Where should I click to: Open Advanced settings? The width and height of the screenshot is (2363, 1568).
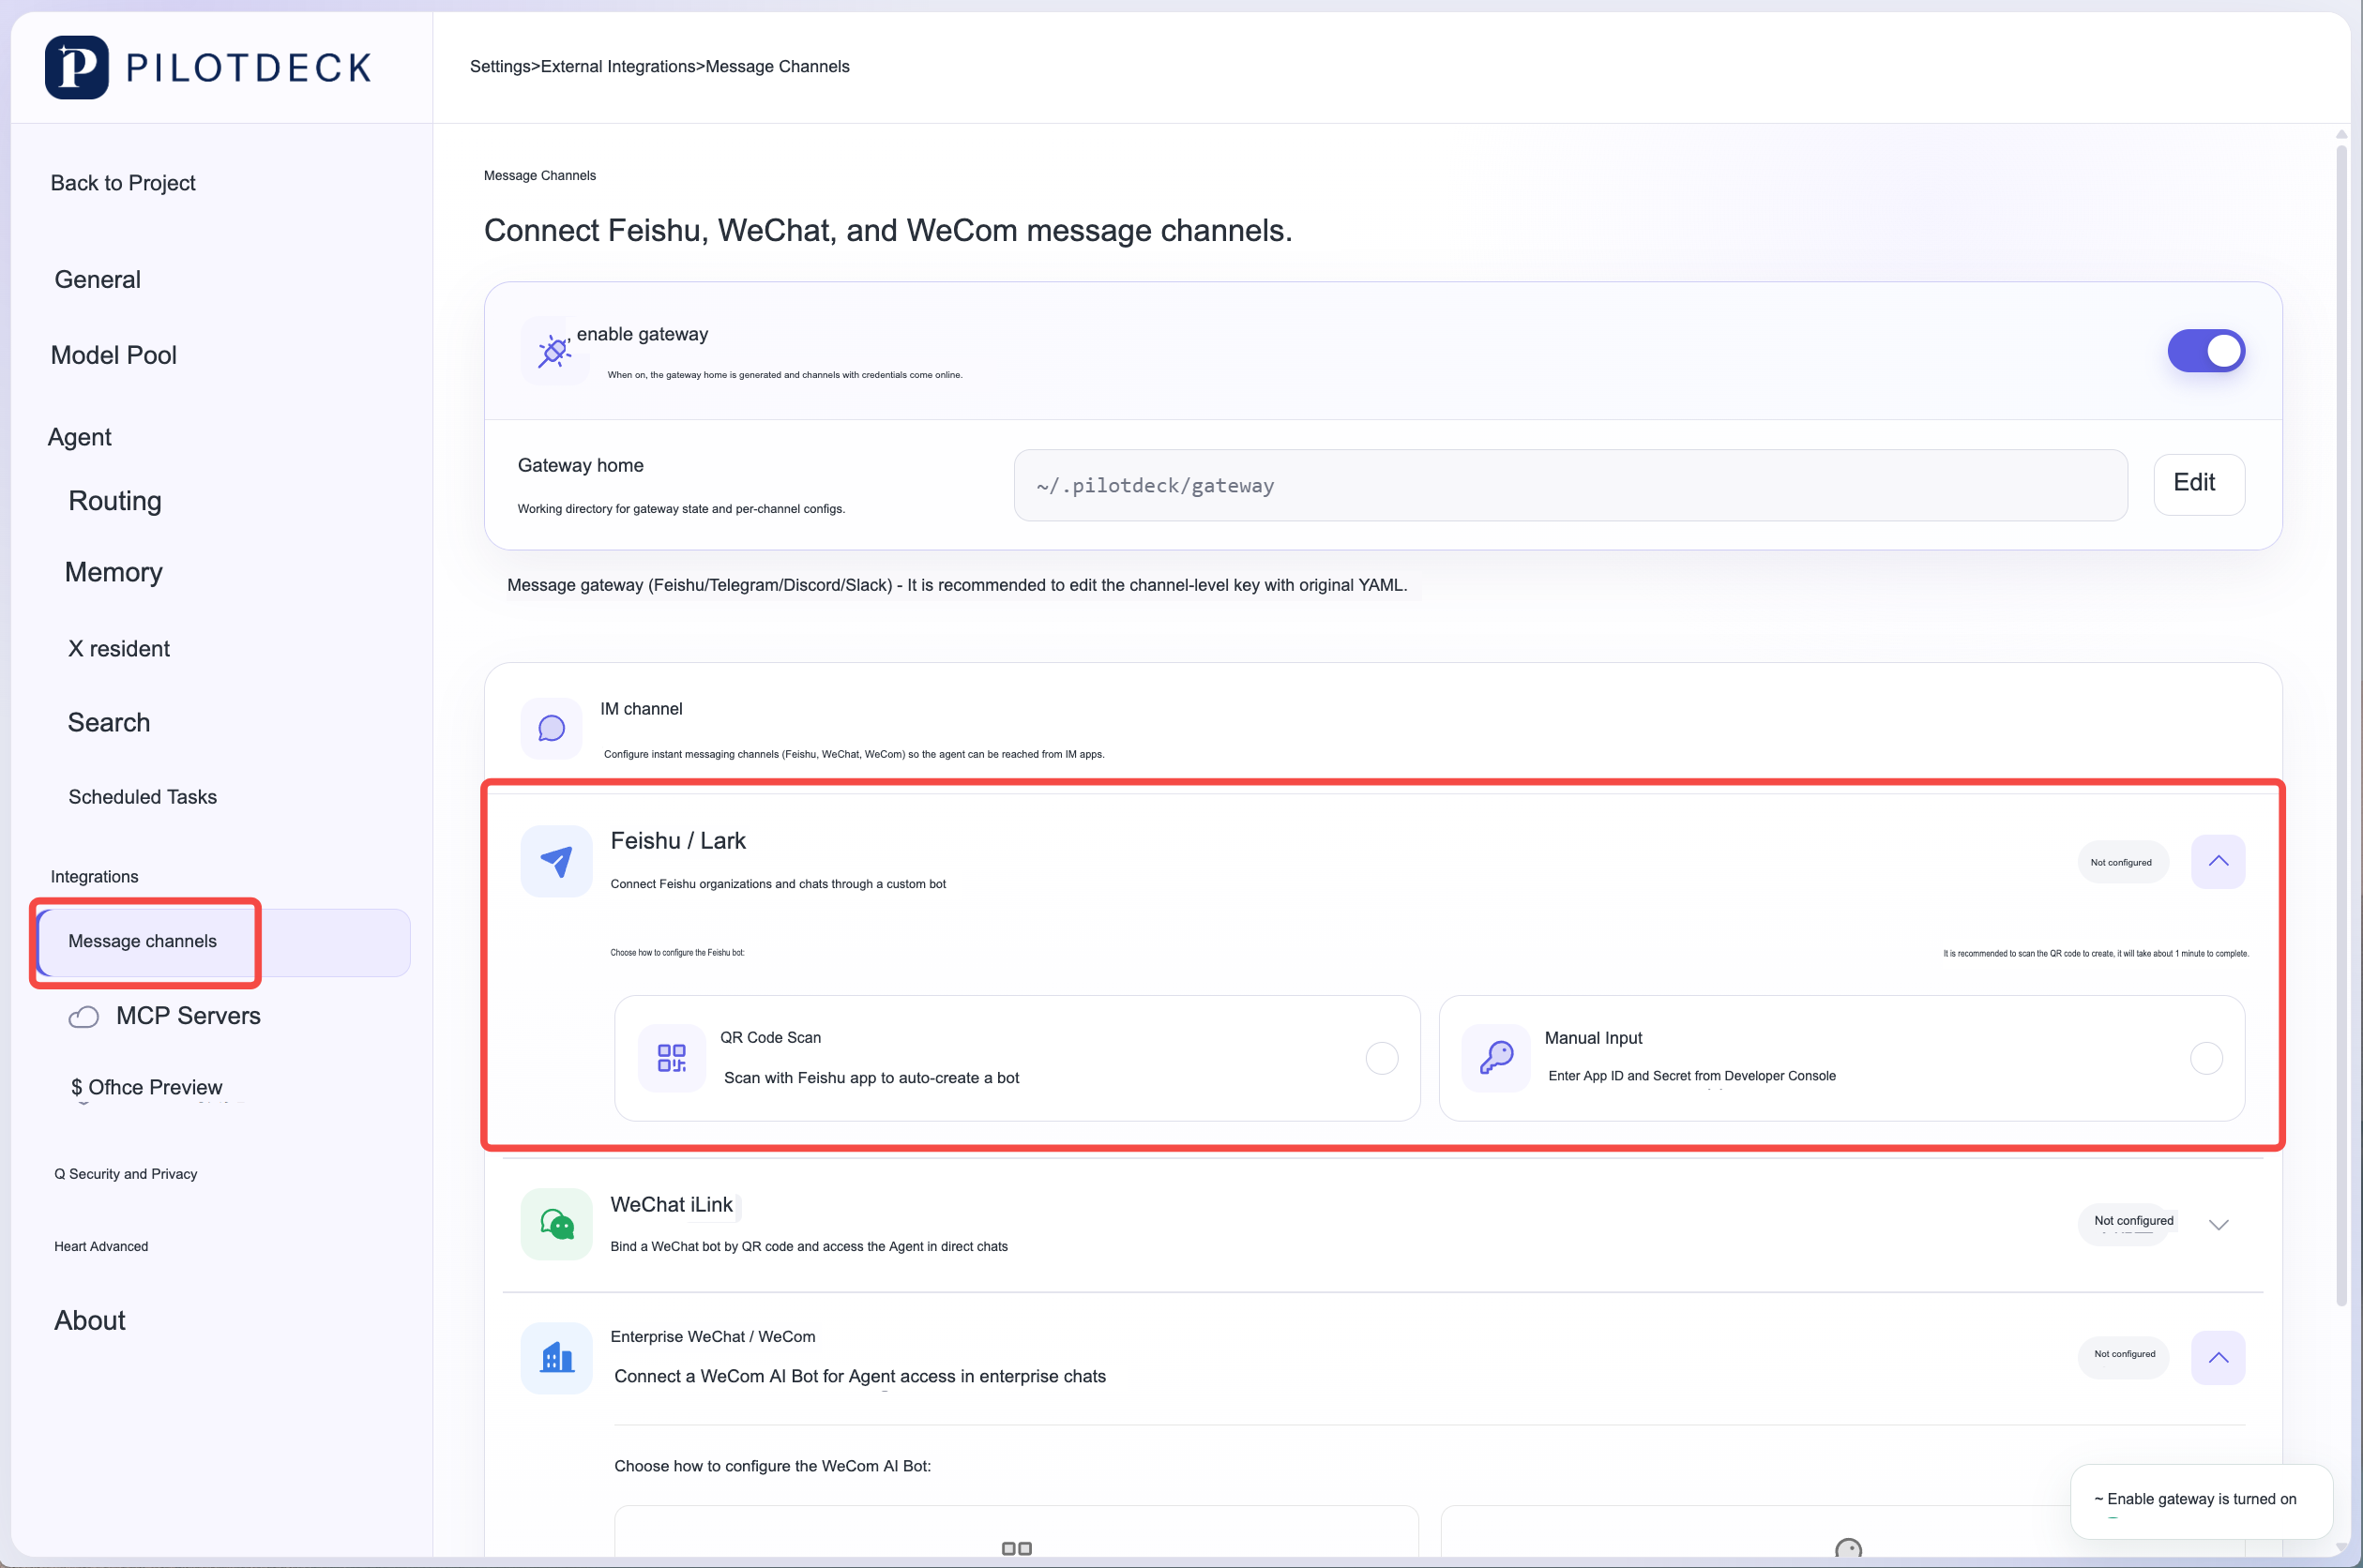click(100, 1246)
